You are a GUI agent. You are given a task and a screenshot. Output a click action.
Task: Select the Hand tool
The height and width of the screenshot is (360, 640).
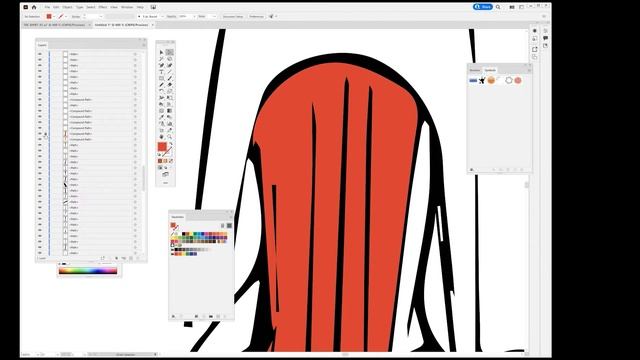162,136
